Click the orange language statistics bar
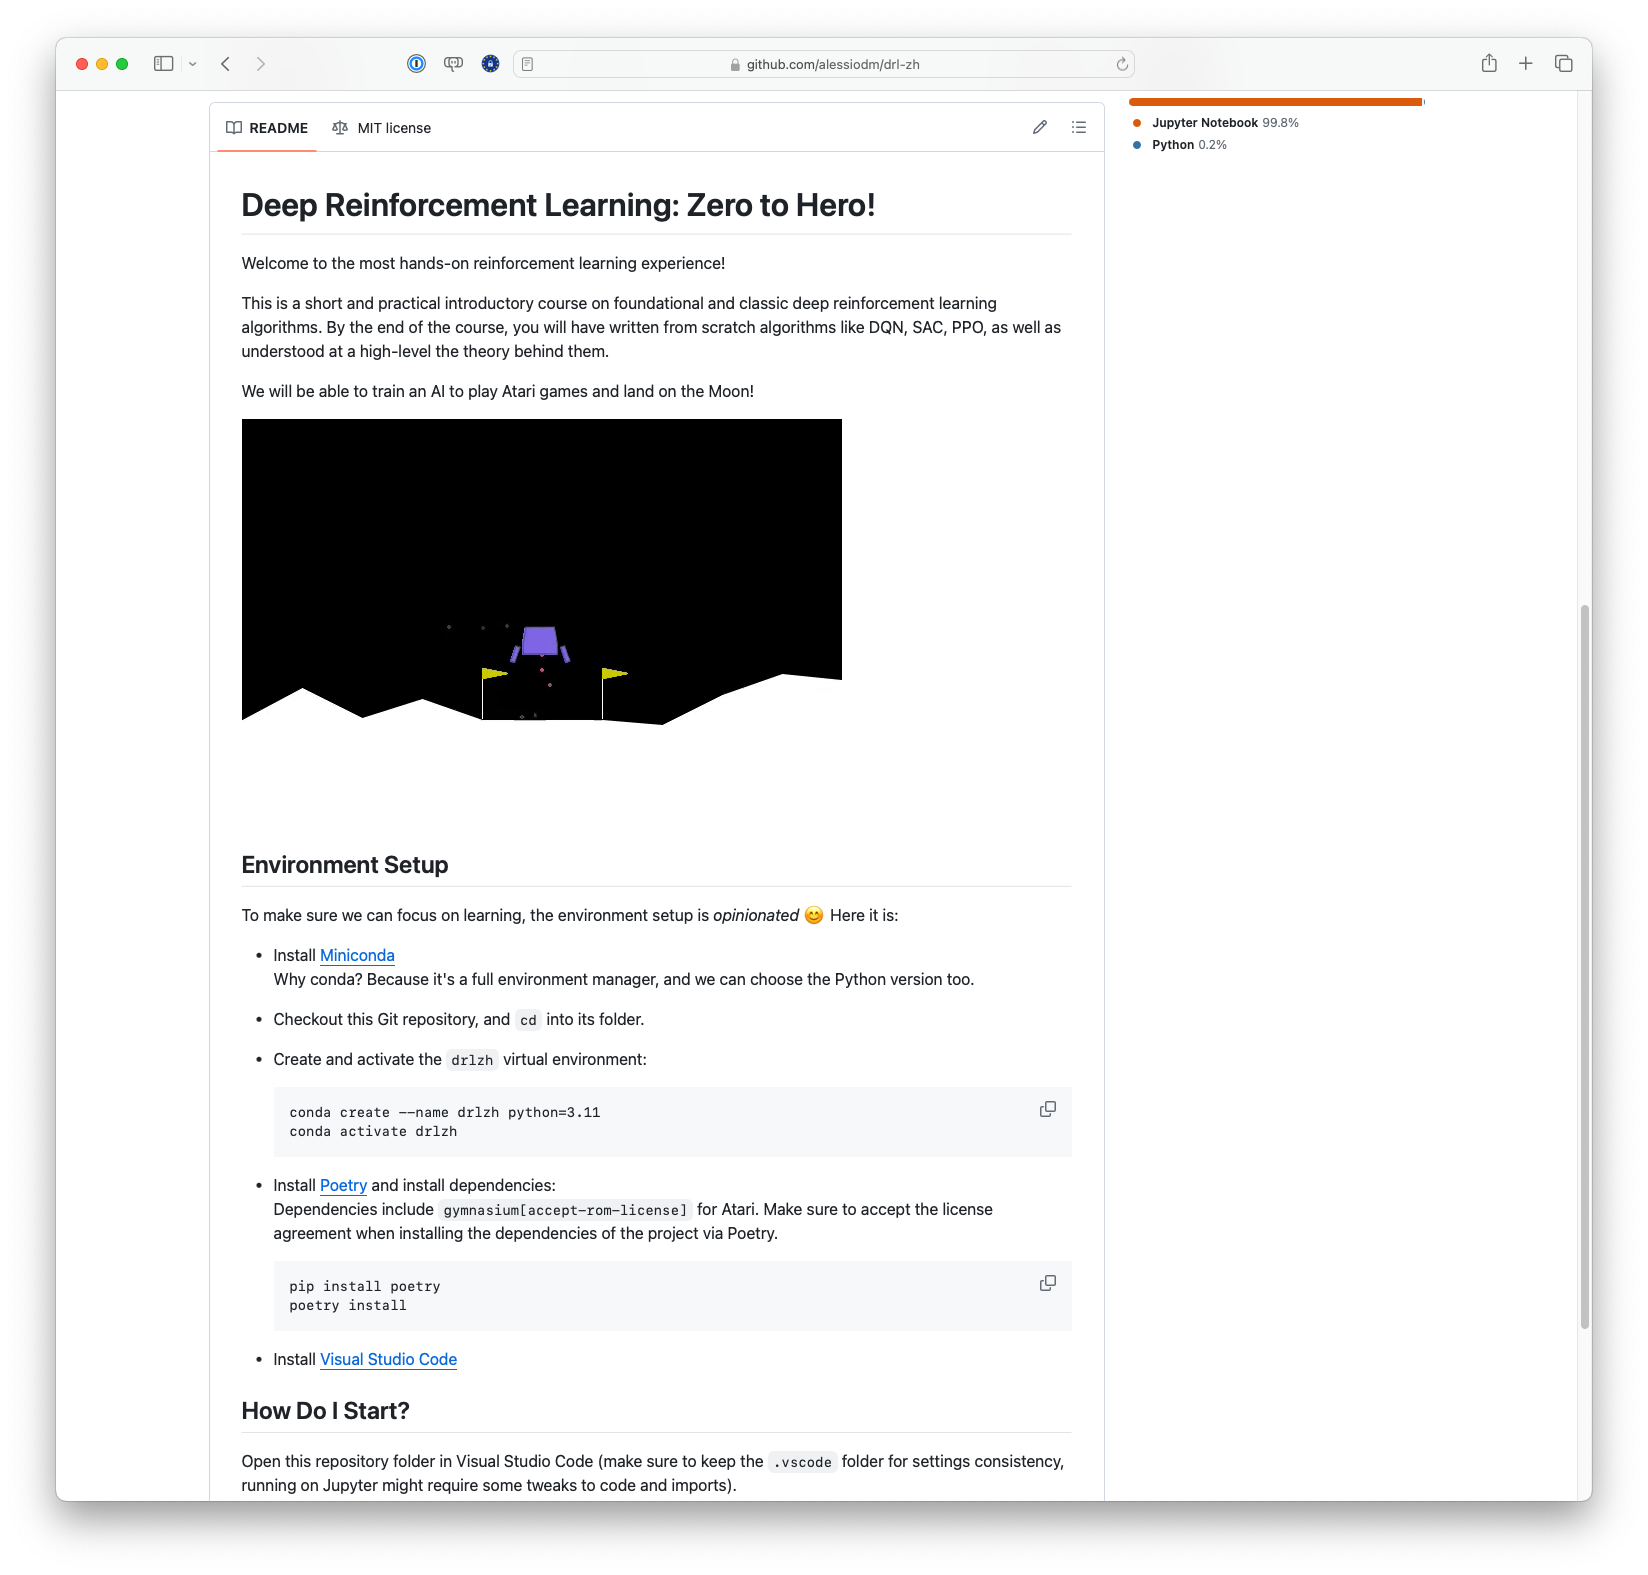 (1275, 101)
